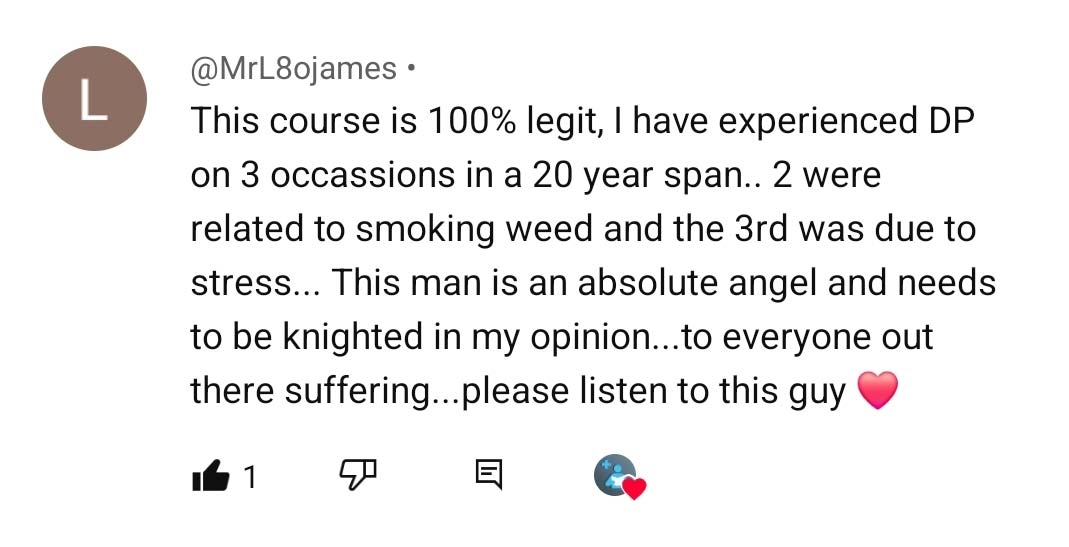Visit the @MrL8ojames channel link
The width and height of the screenshot is (1069, 547).
coord(293,69)
